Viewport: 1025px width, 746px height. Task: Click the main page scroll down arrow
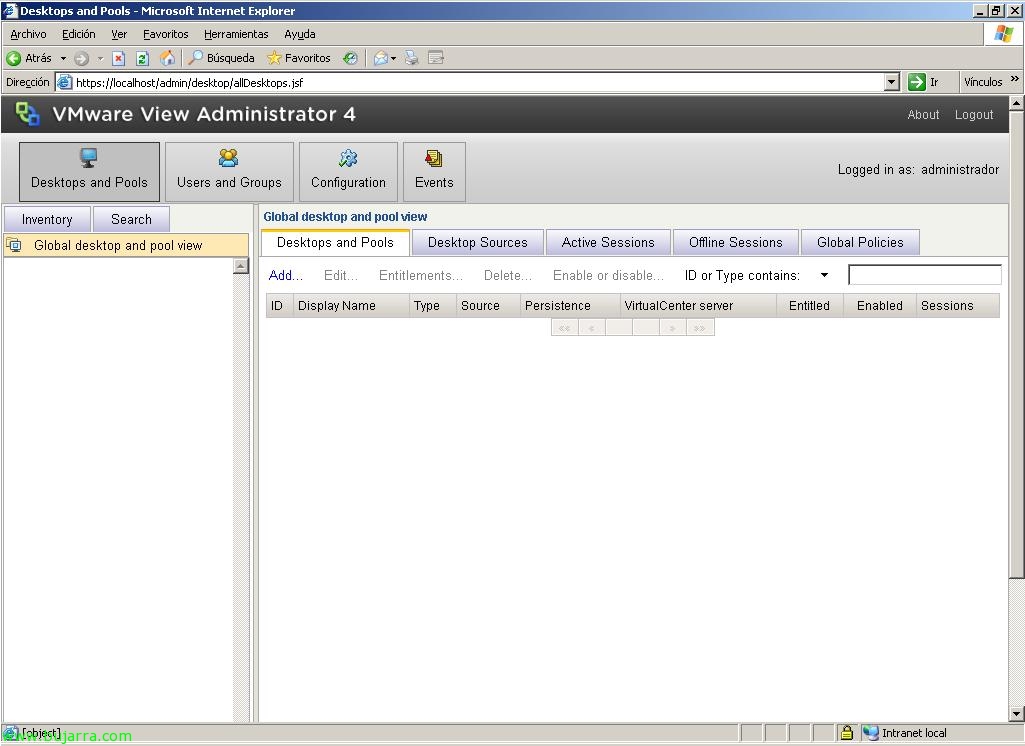tap(1016, 714)
